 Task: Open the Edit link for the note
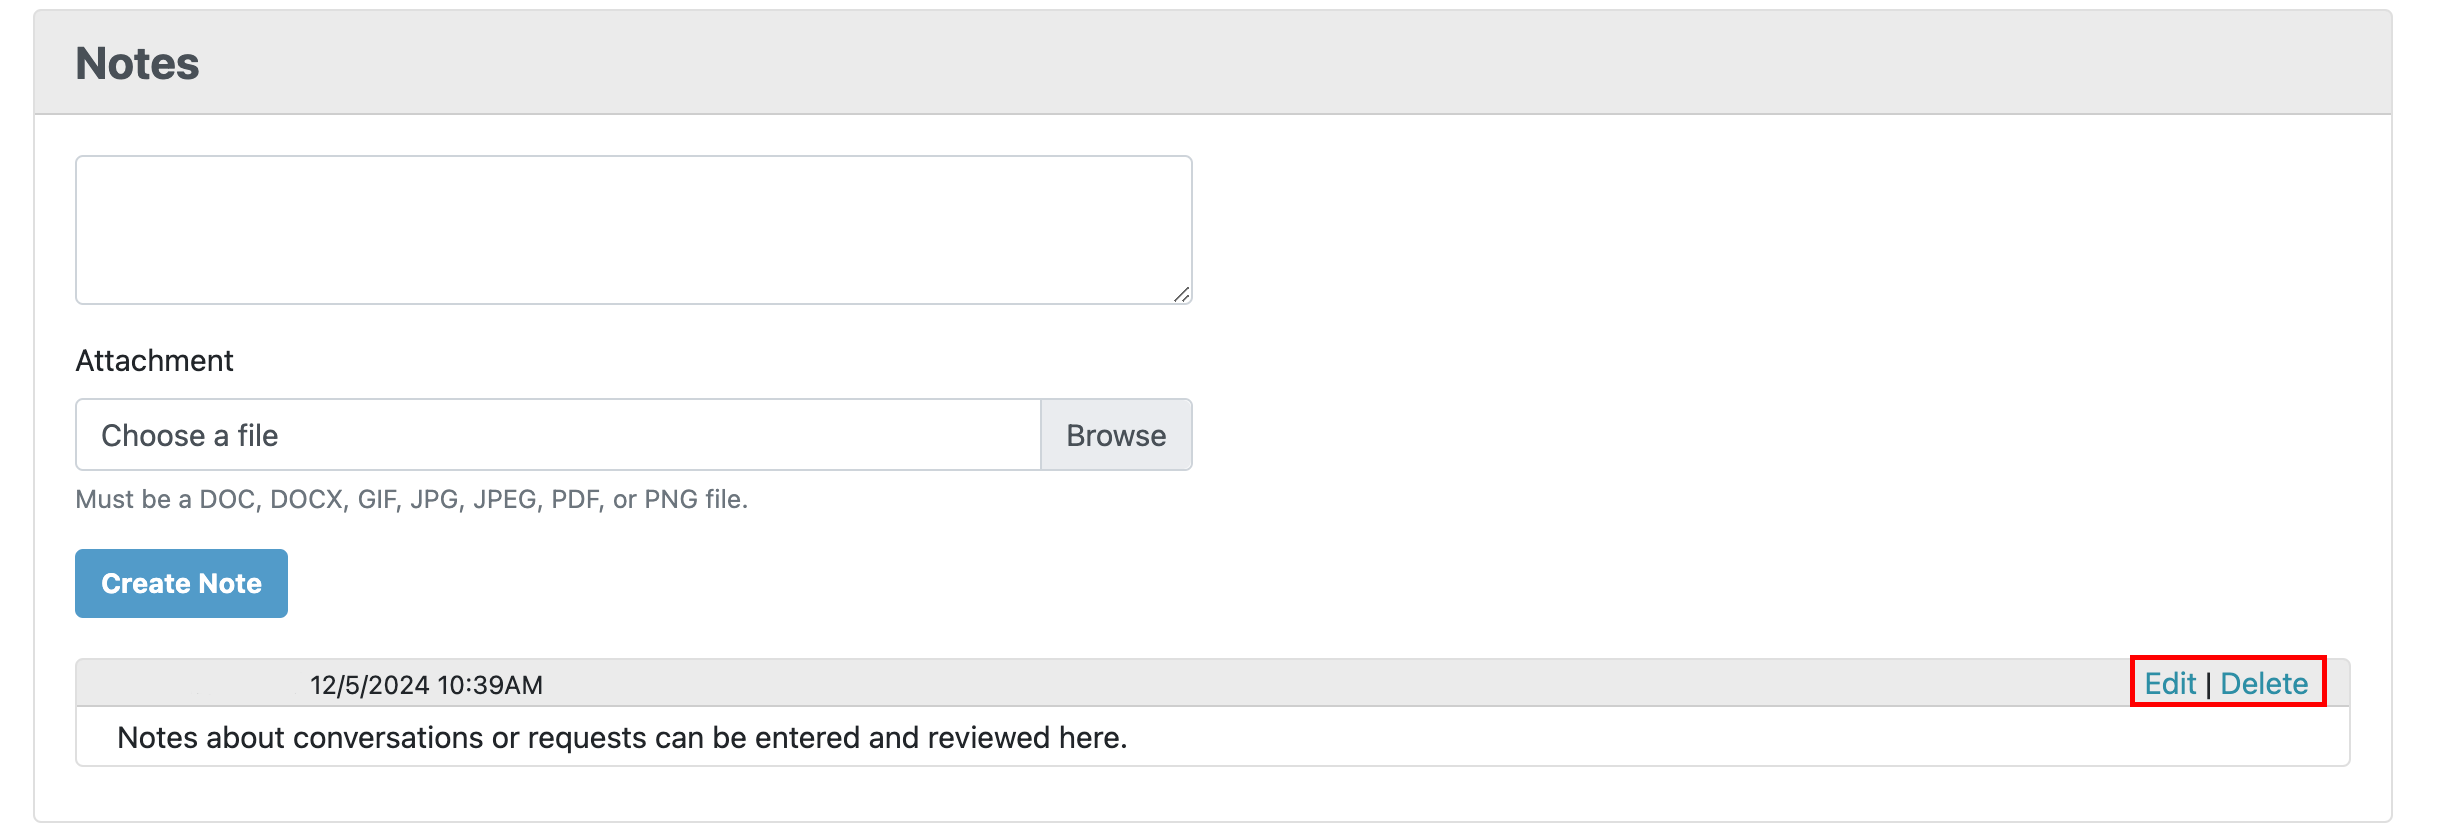2169,684
